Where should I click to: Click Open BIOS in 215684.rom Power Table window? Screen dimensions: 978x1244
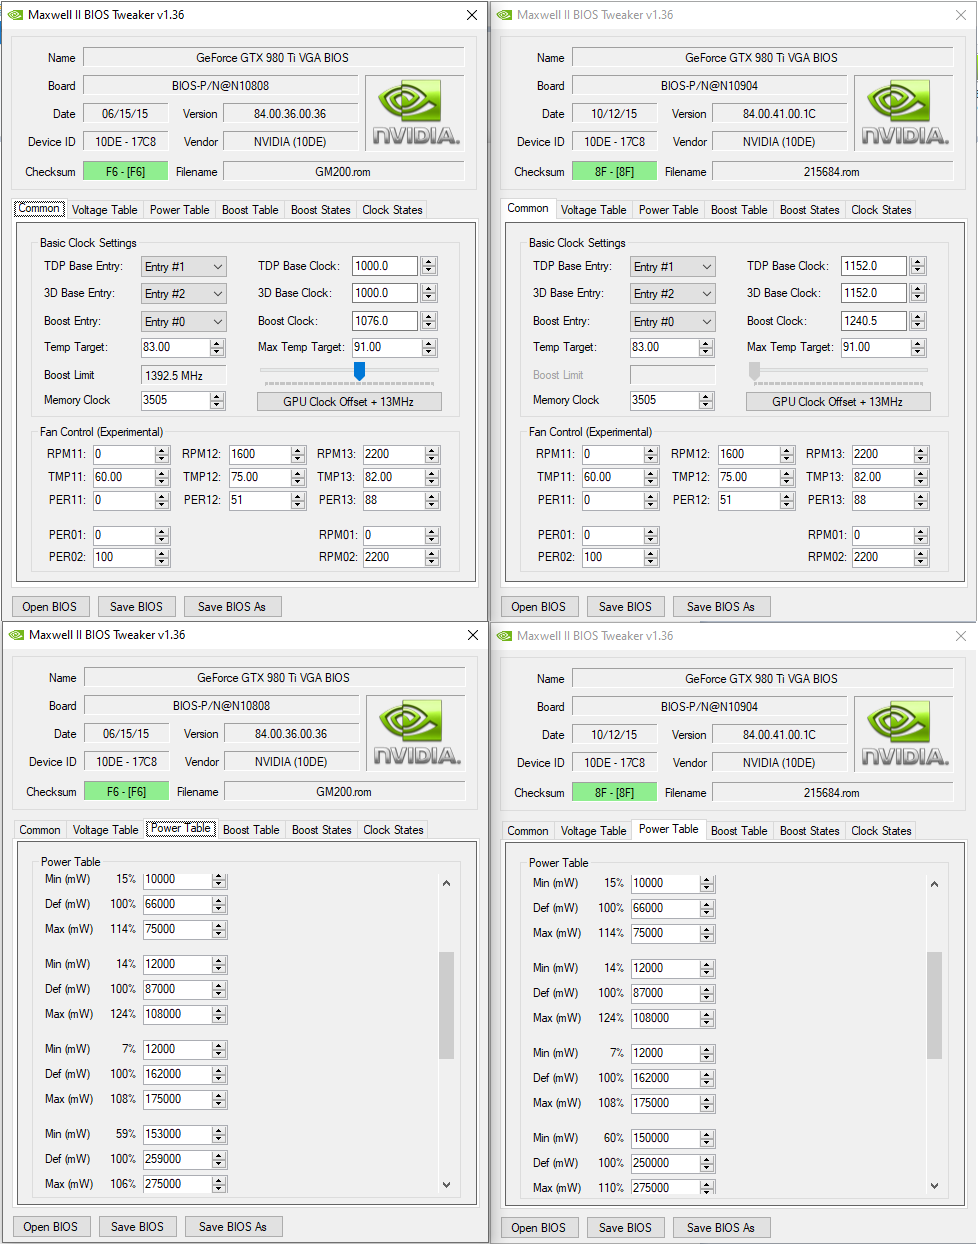pyautogui.click(x=539, y=1228)
